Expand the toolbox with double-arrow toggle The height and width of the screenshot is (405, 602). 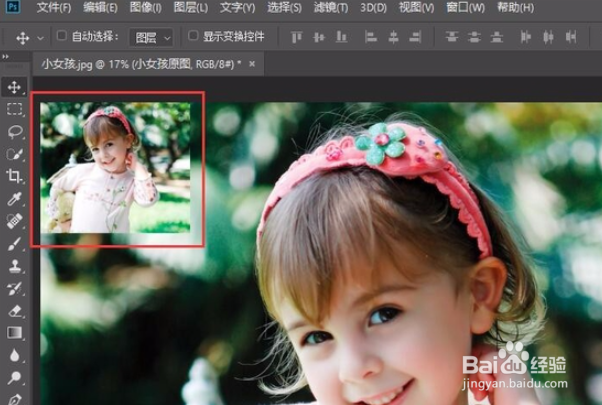click(5, 56)
